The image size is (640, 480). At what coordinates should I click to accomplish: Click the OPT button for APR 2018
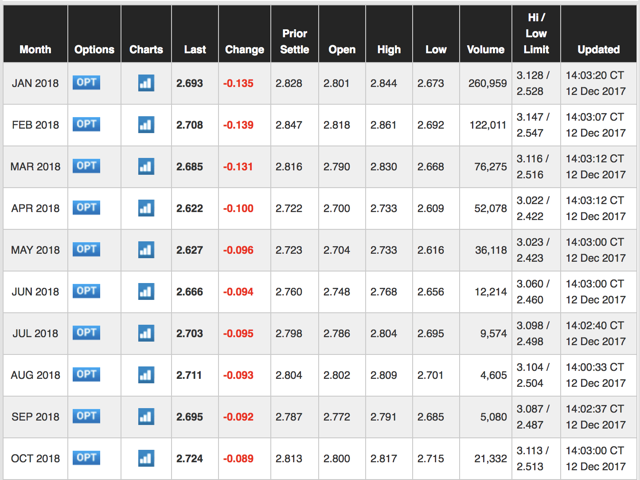point(86,207)
